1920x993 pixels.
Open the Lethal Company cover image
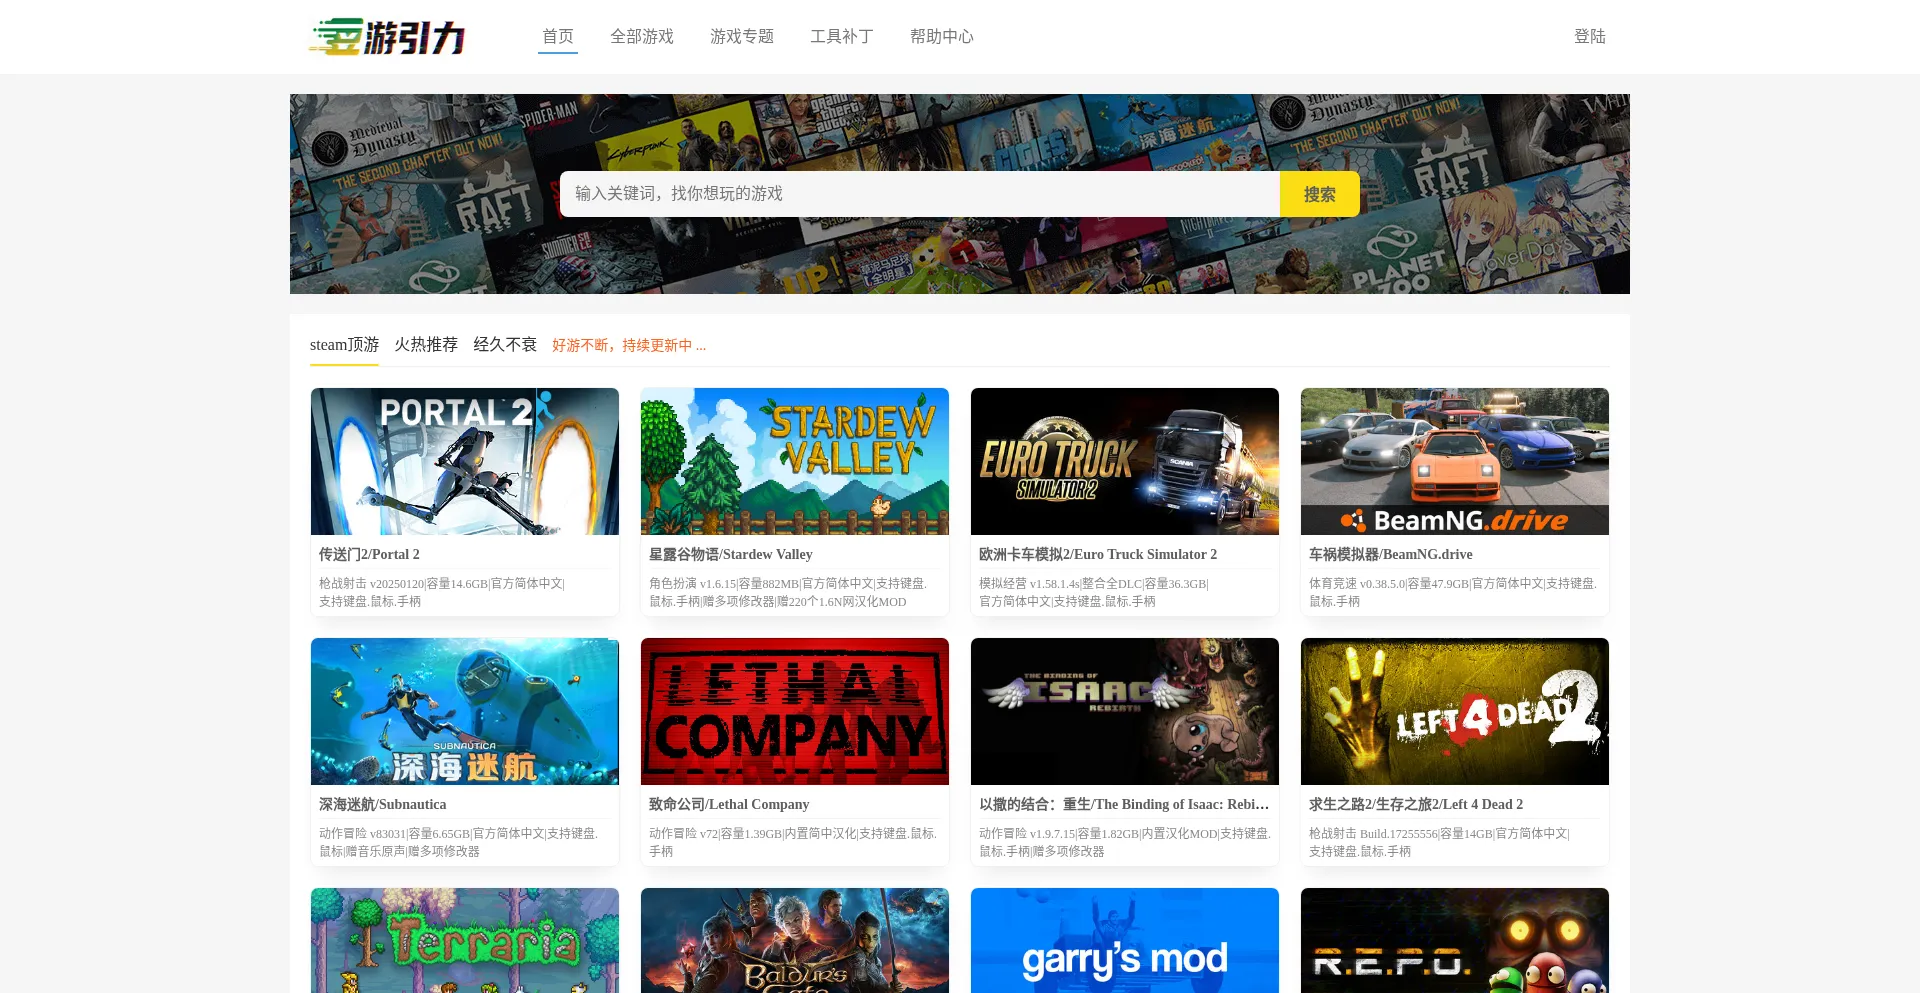click(x=795, y=712)
